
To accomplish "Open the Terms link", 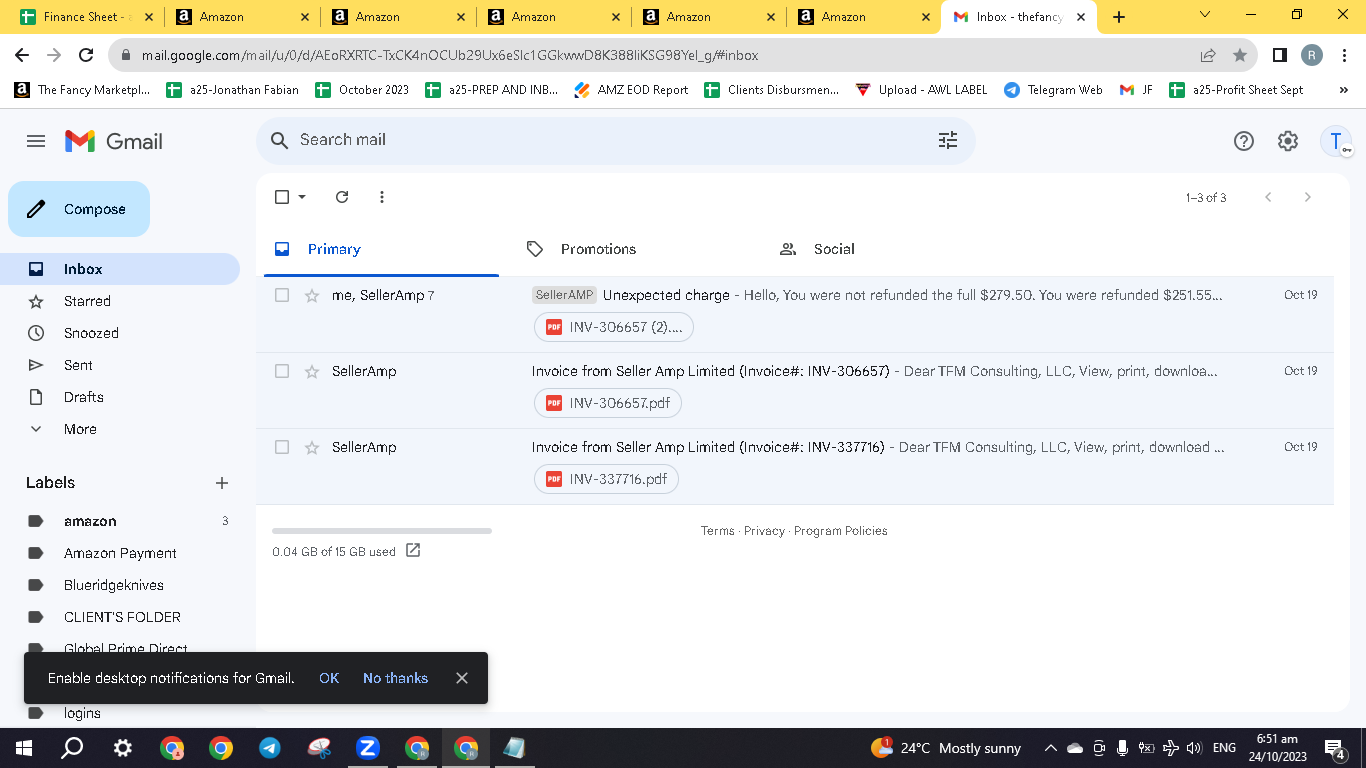I will [x=717, y=531].
